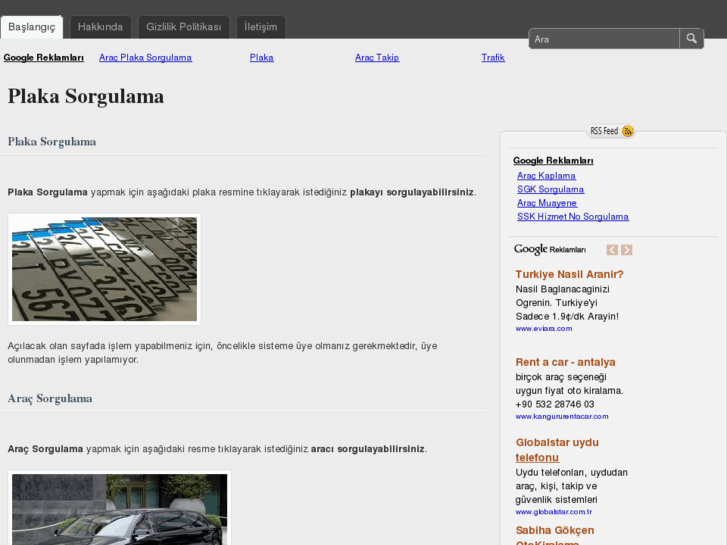Click the RSS Feed text label
Image resolution: width=727 pixels, height=545 pixels.
[x=604, y=131]
